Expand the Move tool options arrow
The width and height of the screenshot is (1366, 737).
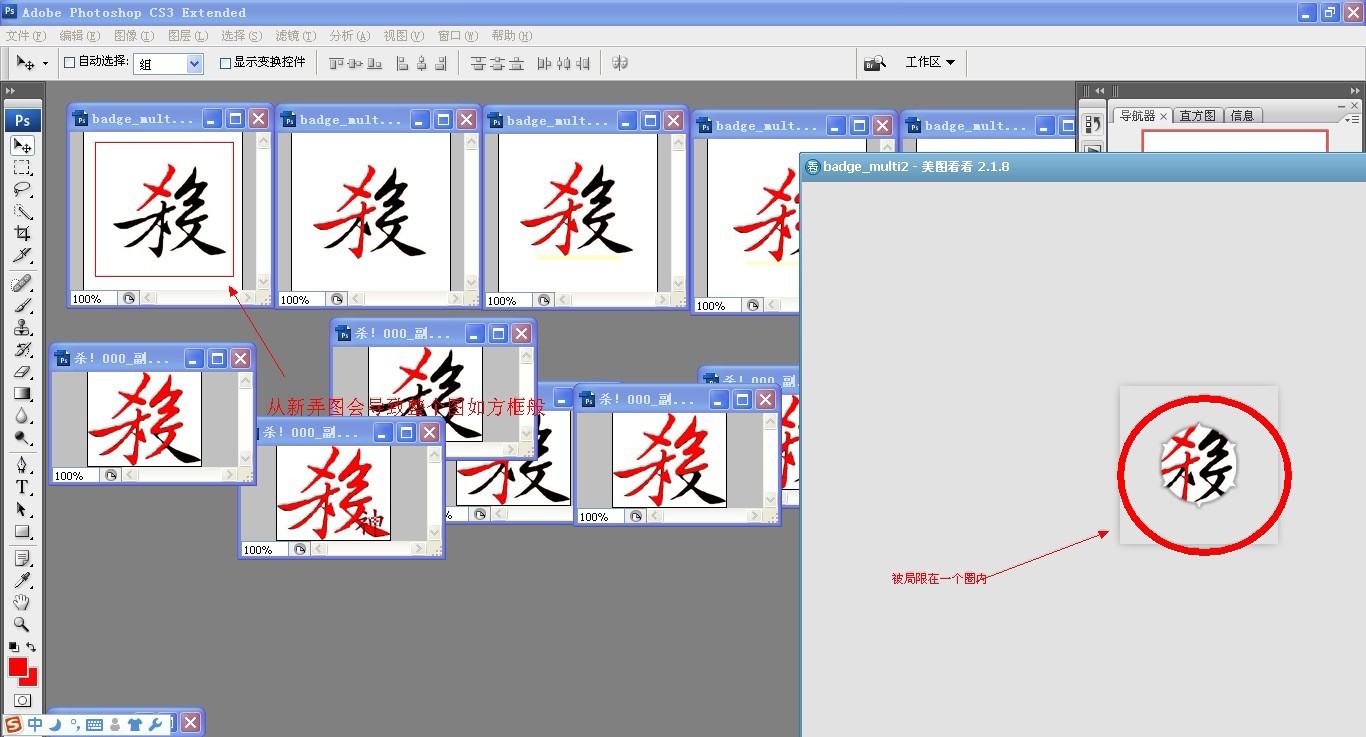pos(46,62)
